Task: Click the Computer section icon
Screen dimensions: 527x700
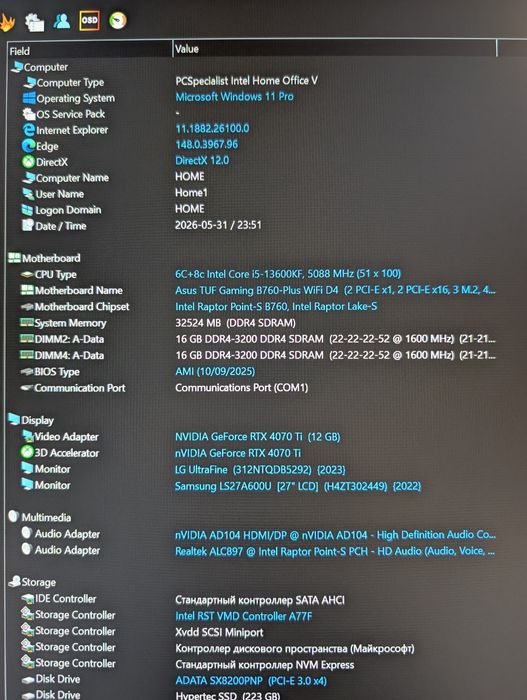Action: coord(17,67)
